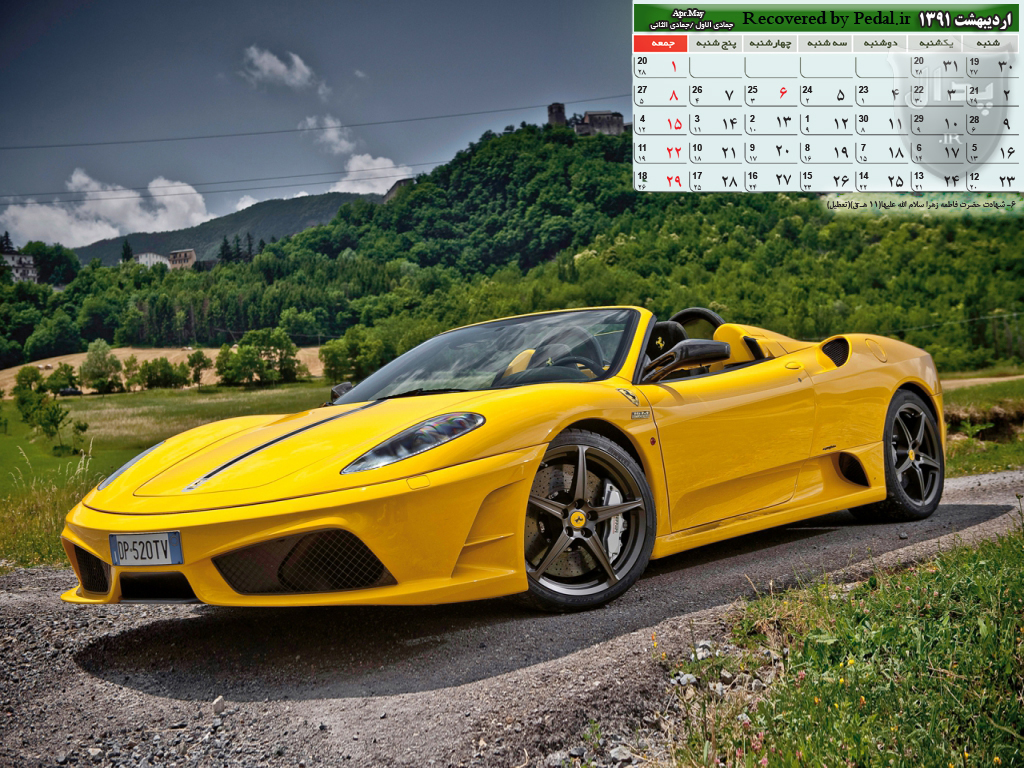Click day ۷ cell (Gregorian 26)

(715, 95)
